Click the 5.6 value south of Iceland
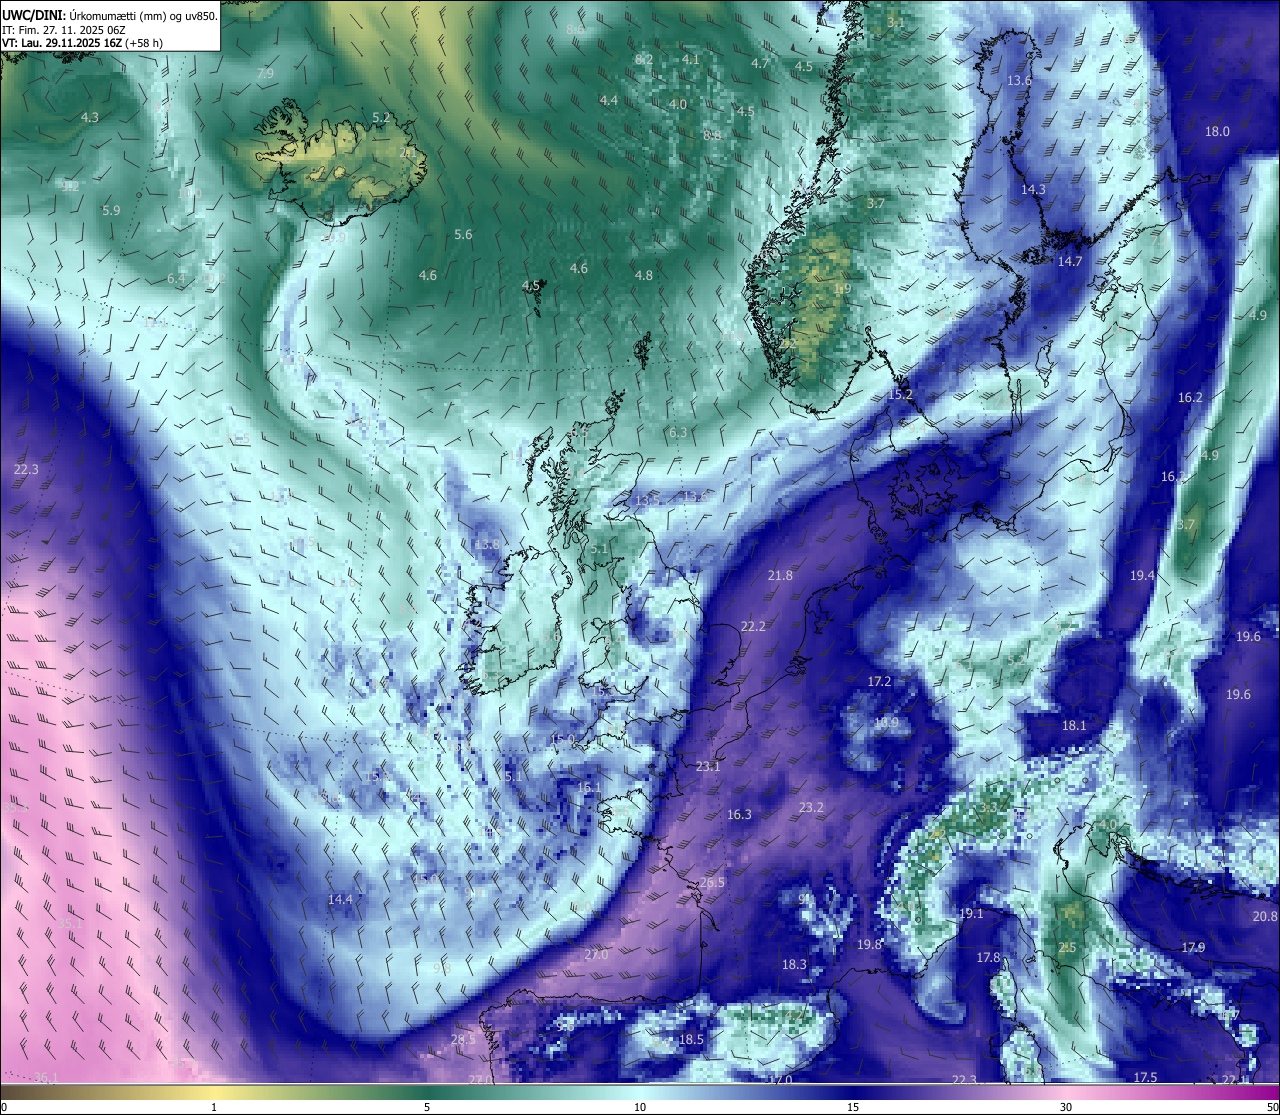1280x1115 pixels. tap(463, 235)
